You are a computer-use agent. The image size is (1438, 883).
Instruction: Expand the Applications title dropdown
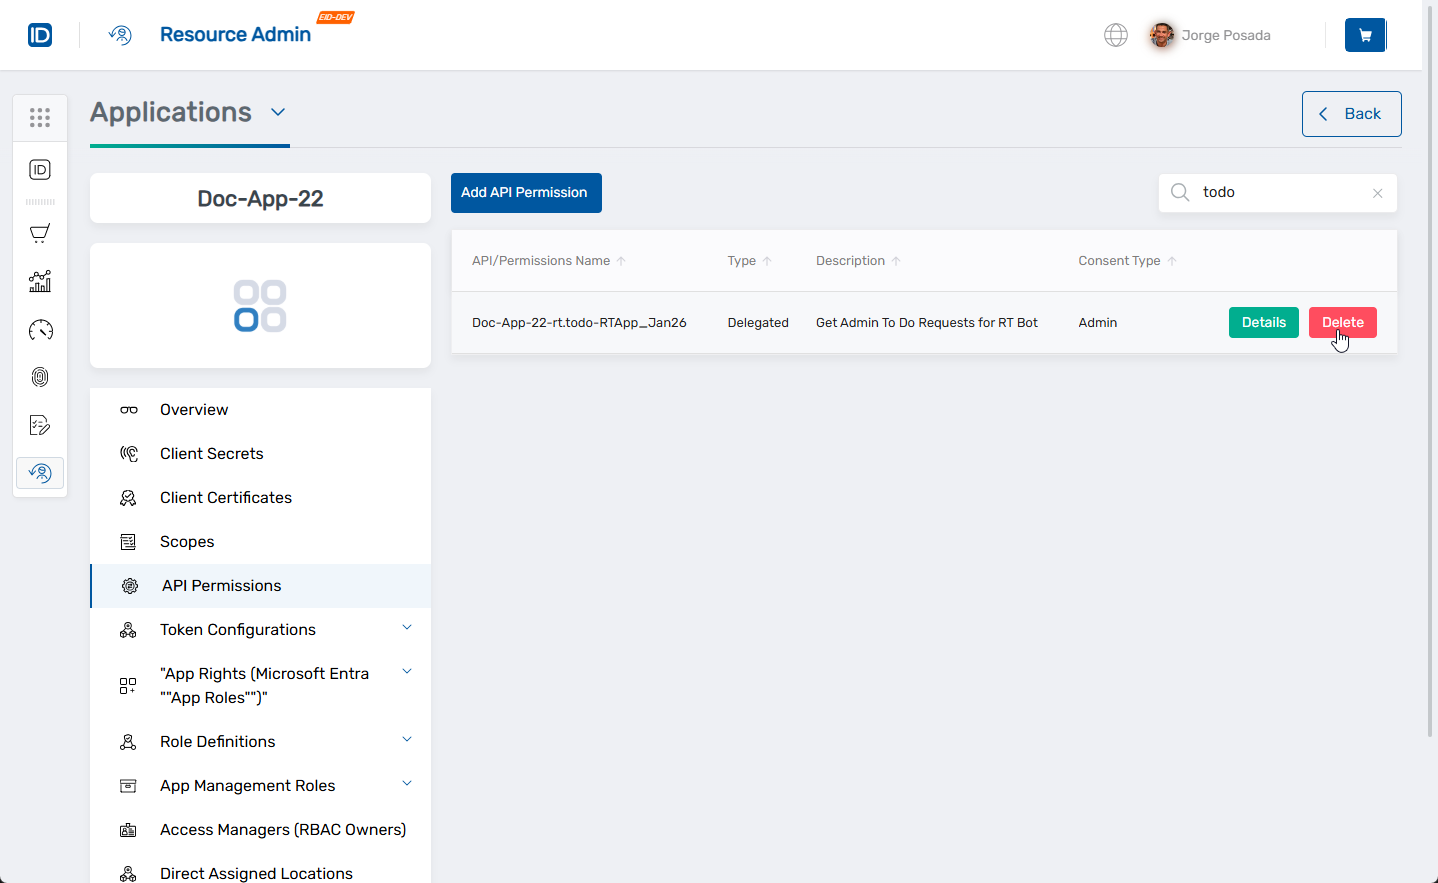(x=278, y=112)
